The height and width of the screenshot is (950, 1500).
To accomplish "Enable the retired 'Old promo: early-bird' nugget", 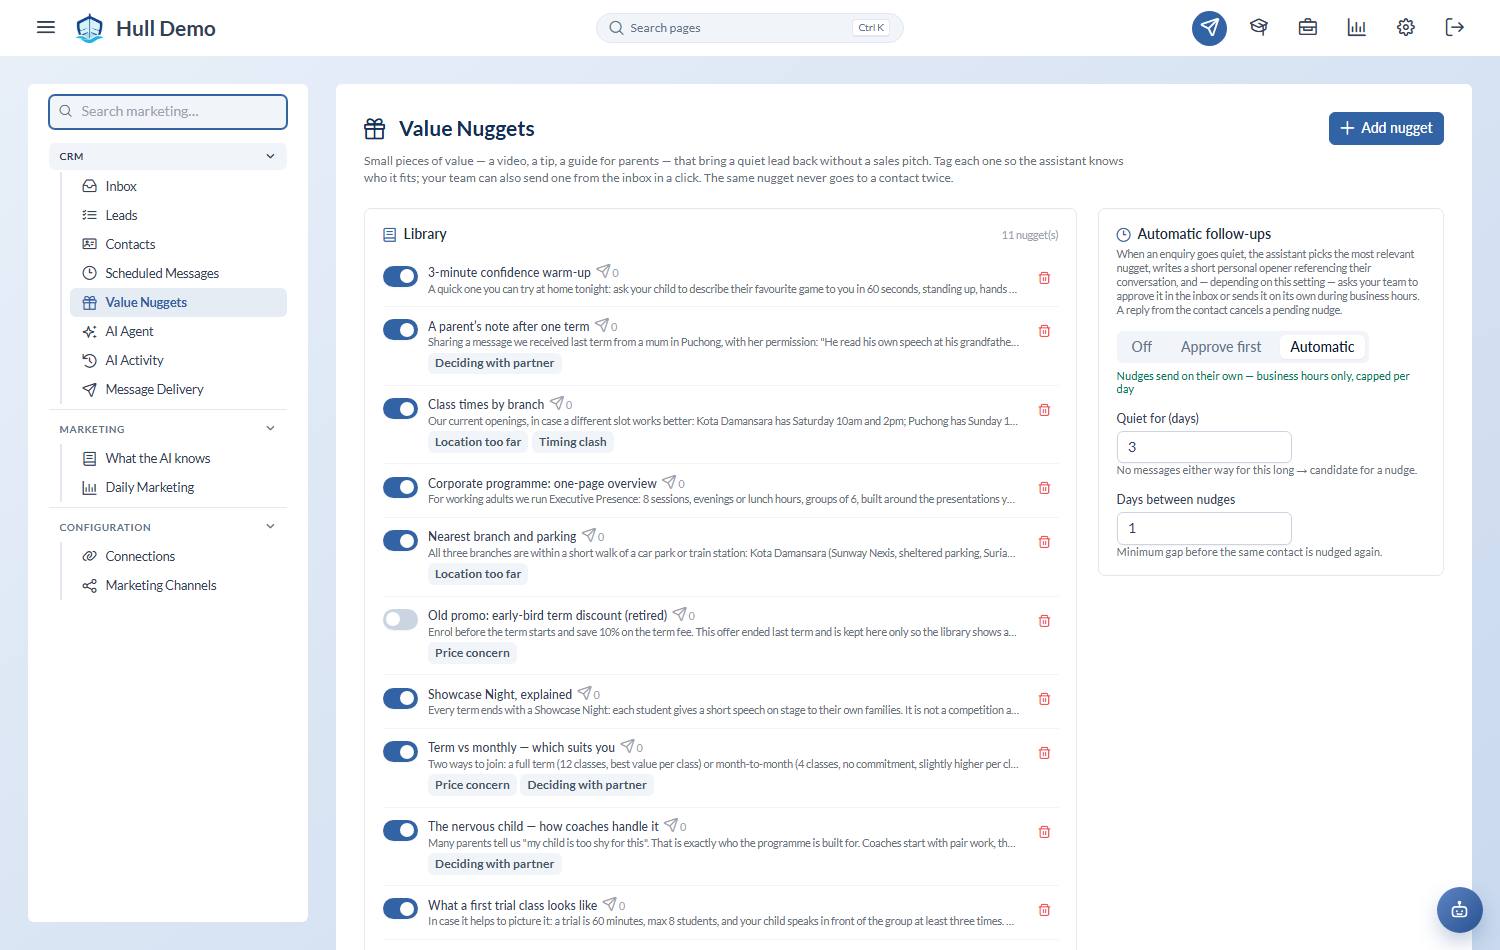I will (x=400, y=620).
